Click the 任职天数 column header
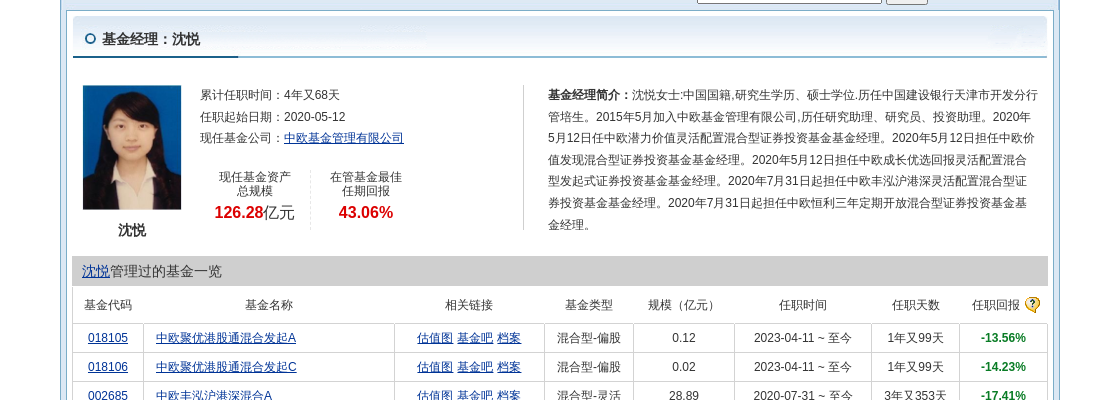Viewport: 1120px width, 400px height. click(x=916, y=305)
